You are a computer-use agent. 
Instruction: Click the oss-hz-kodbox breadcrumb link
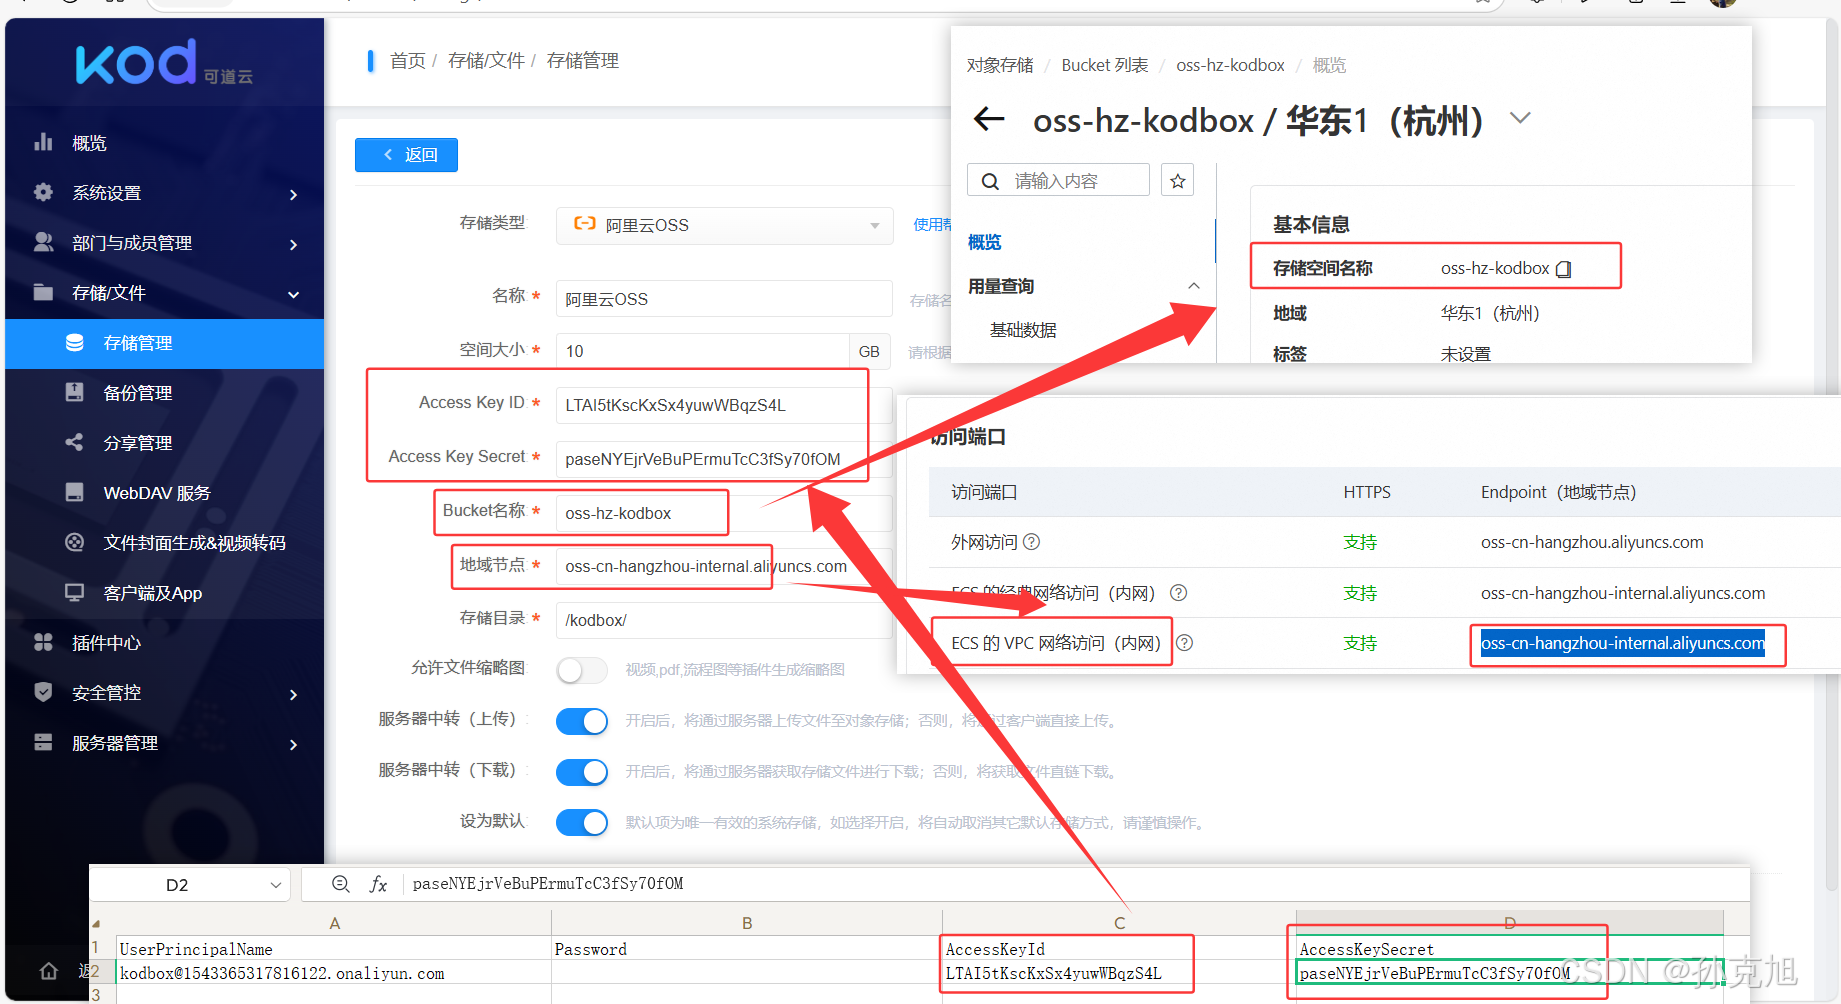tap(1230, 65)
